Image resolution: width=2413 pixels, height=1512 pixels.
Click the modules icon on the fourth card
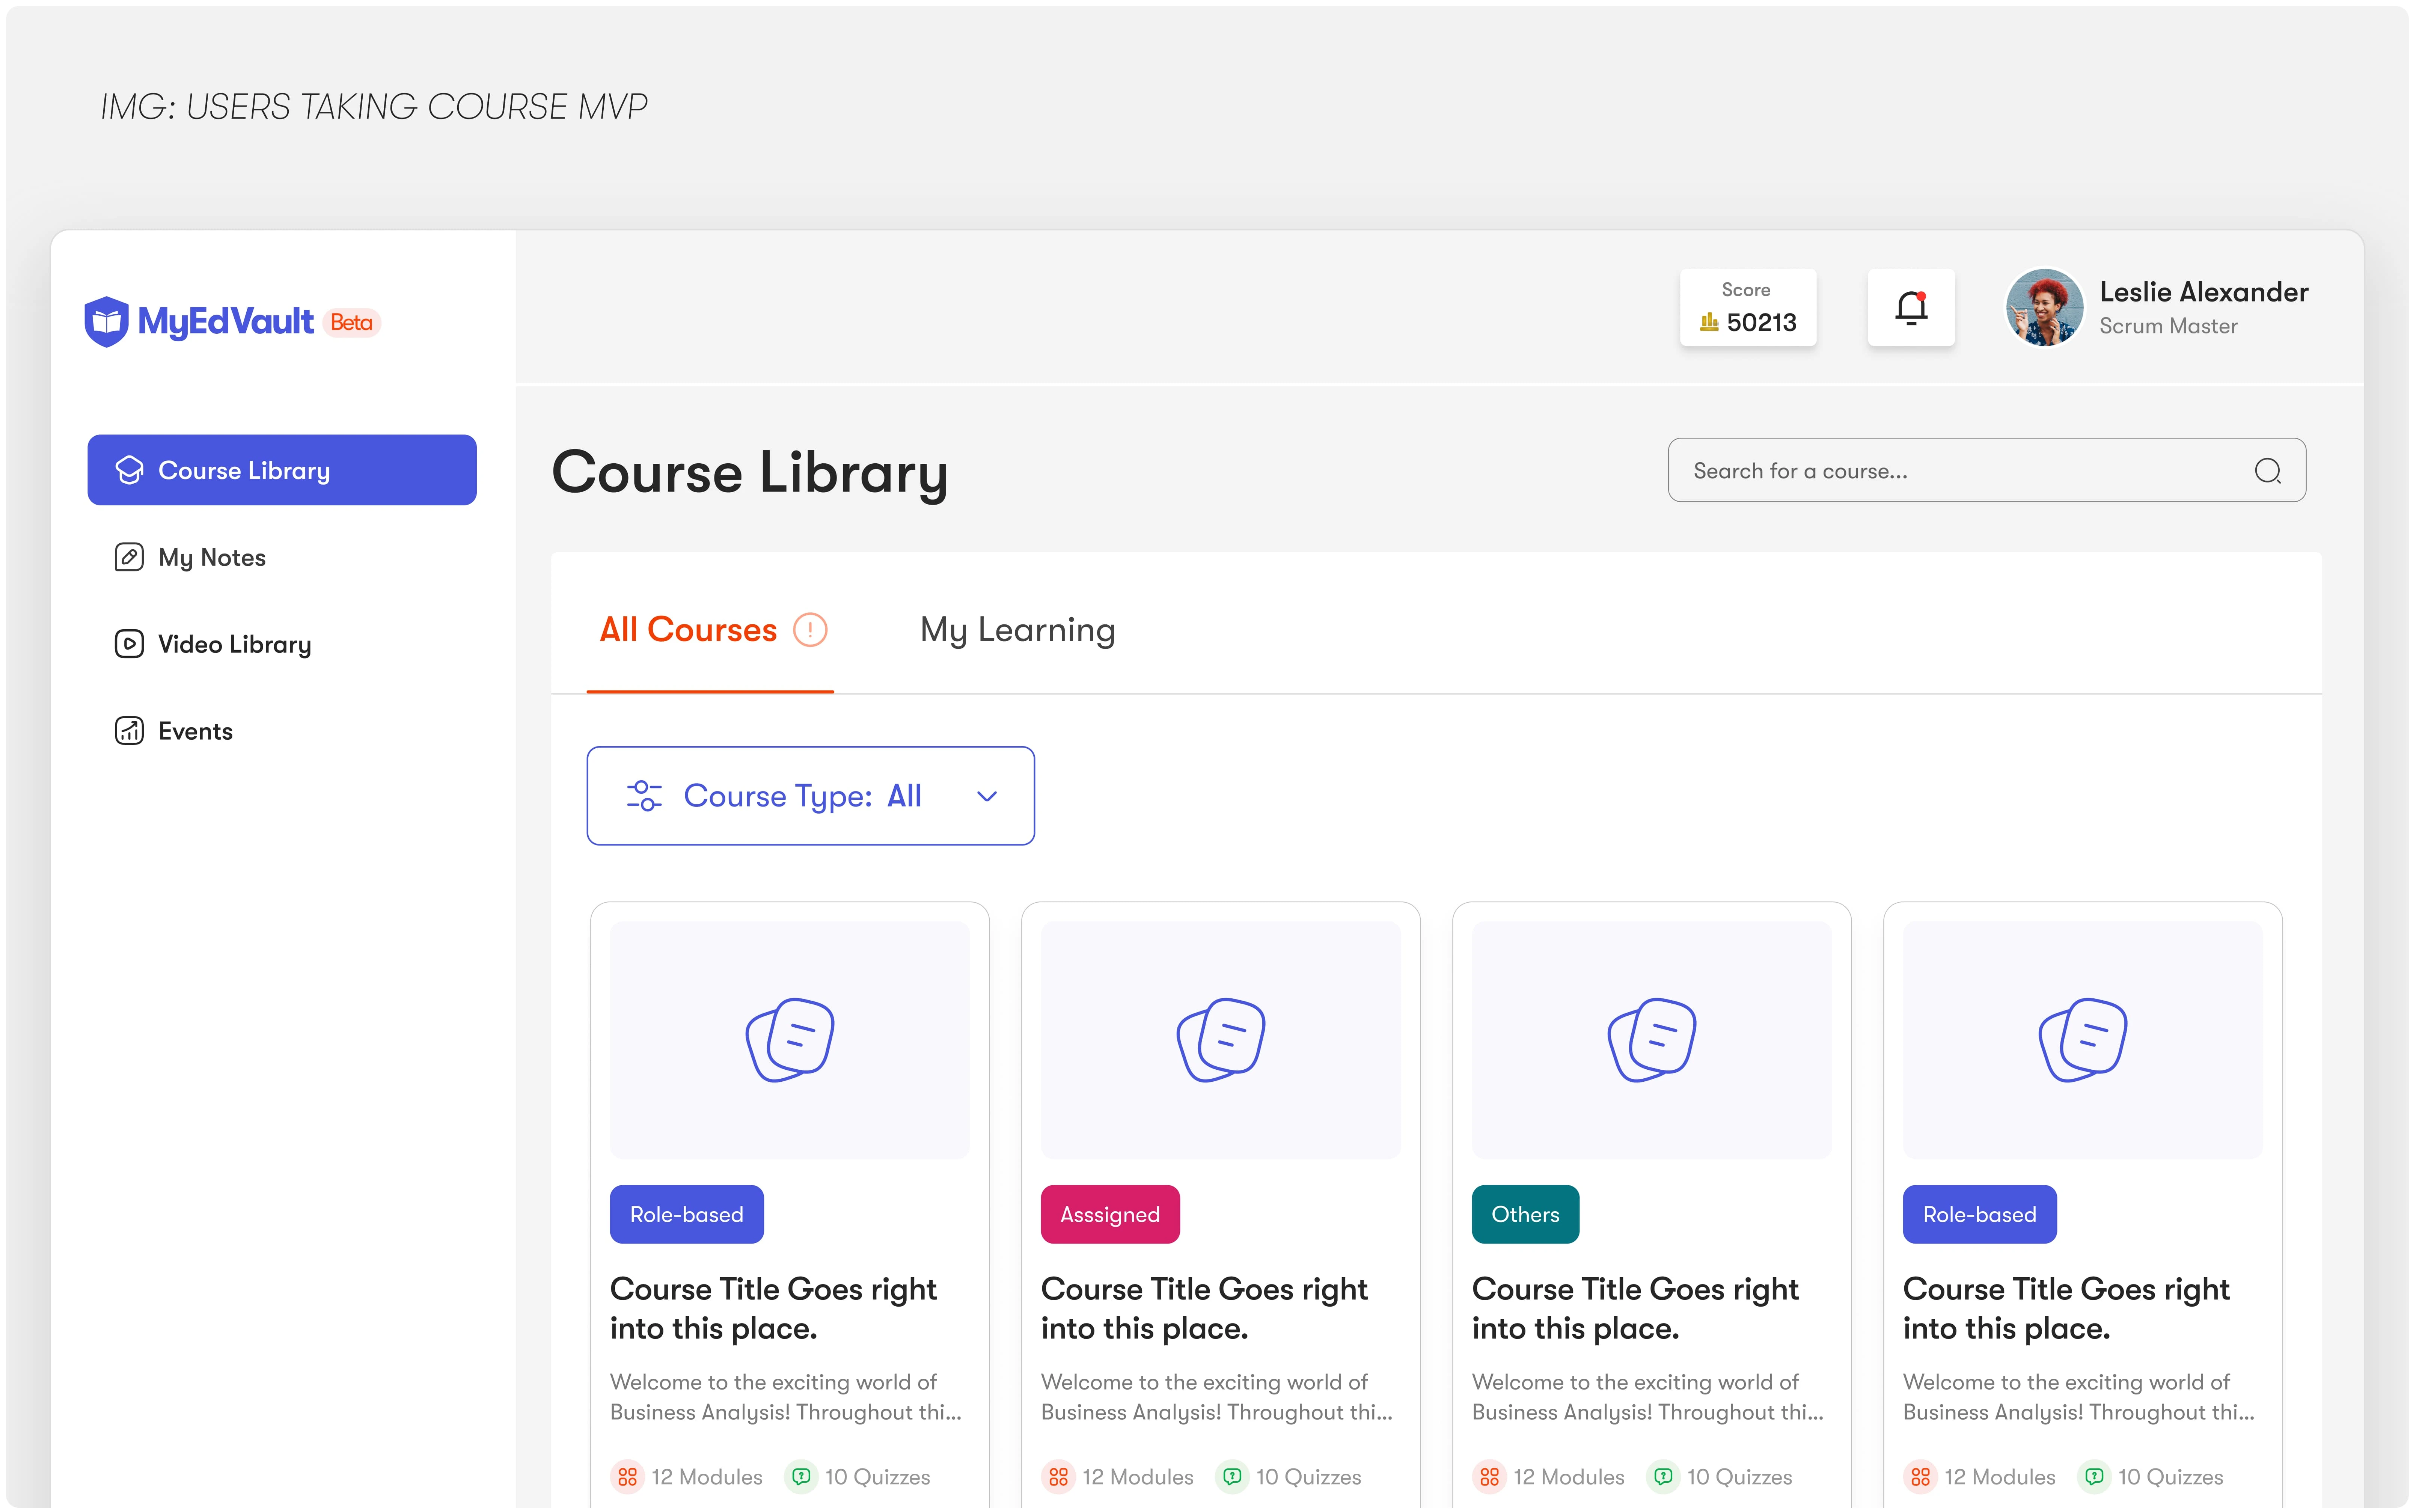click(x=1920, y=1477)
